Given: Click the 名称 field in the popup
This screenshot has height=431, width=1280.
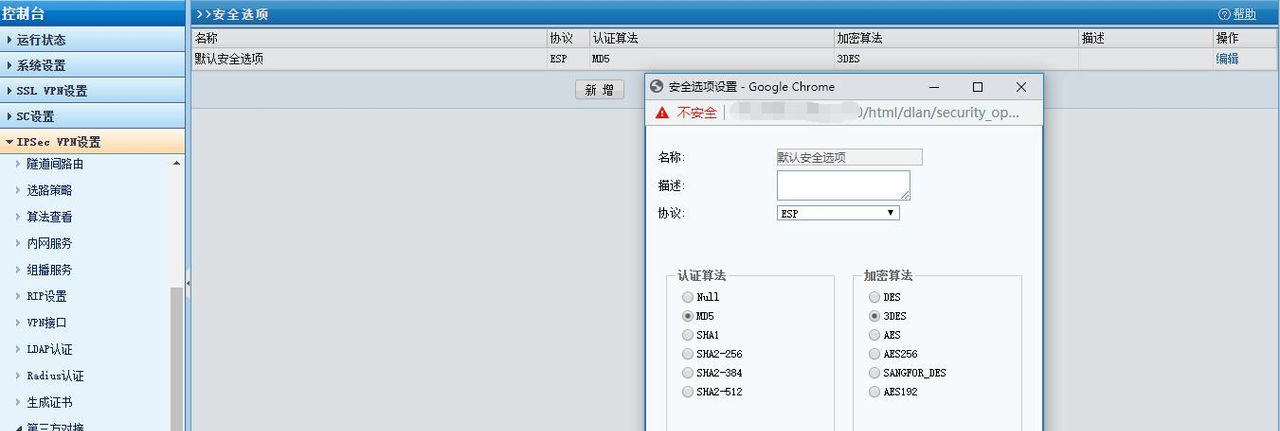Looking at the screenshot, I should click(849, 157).
